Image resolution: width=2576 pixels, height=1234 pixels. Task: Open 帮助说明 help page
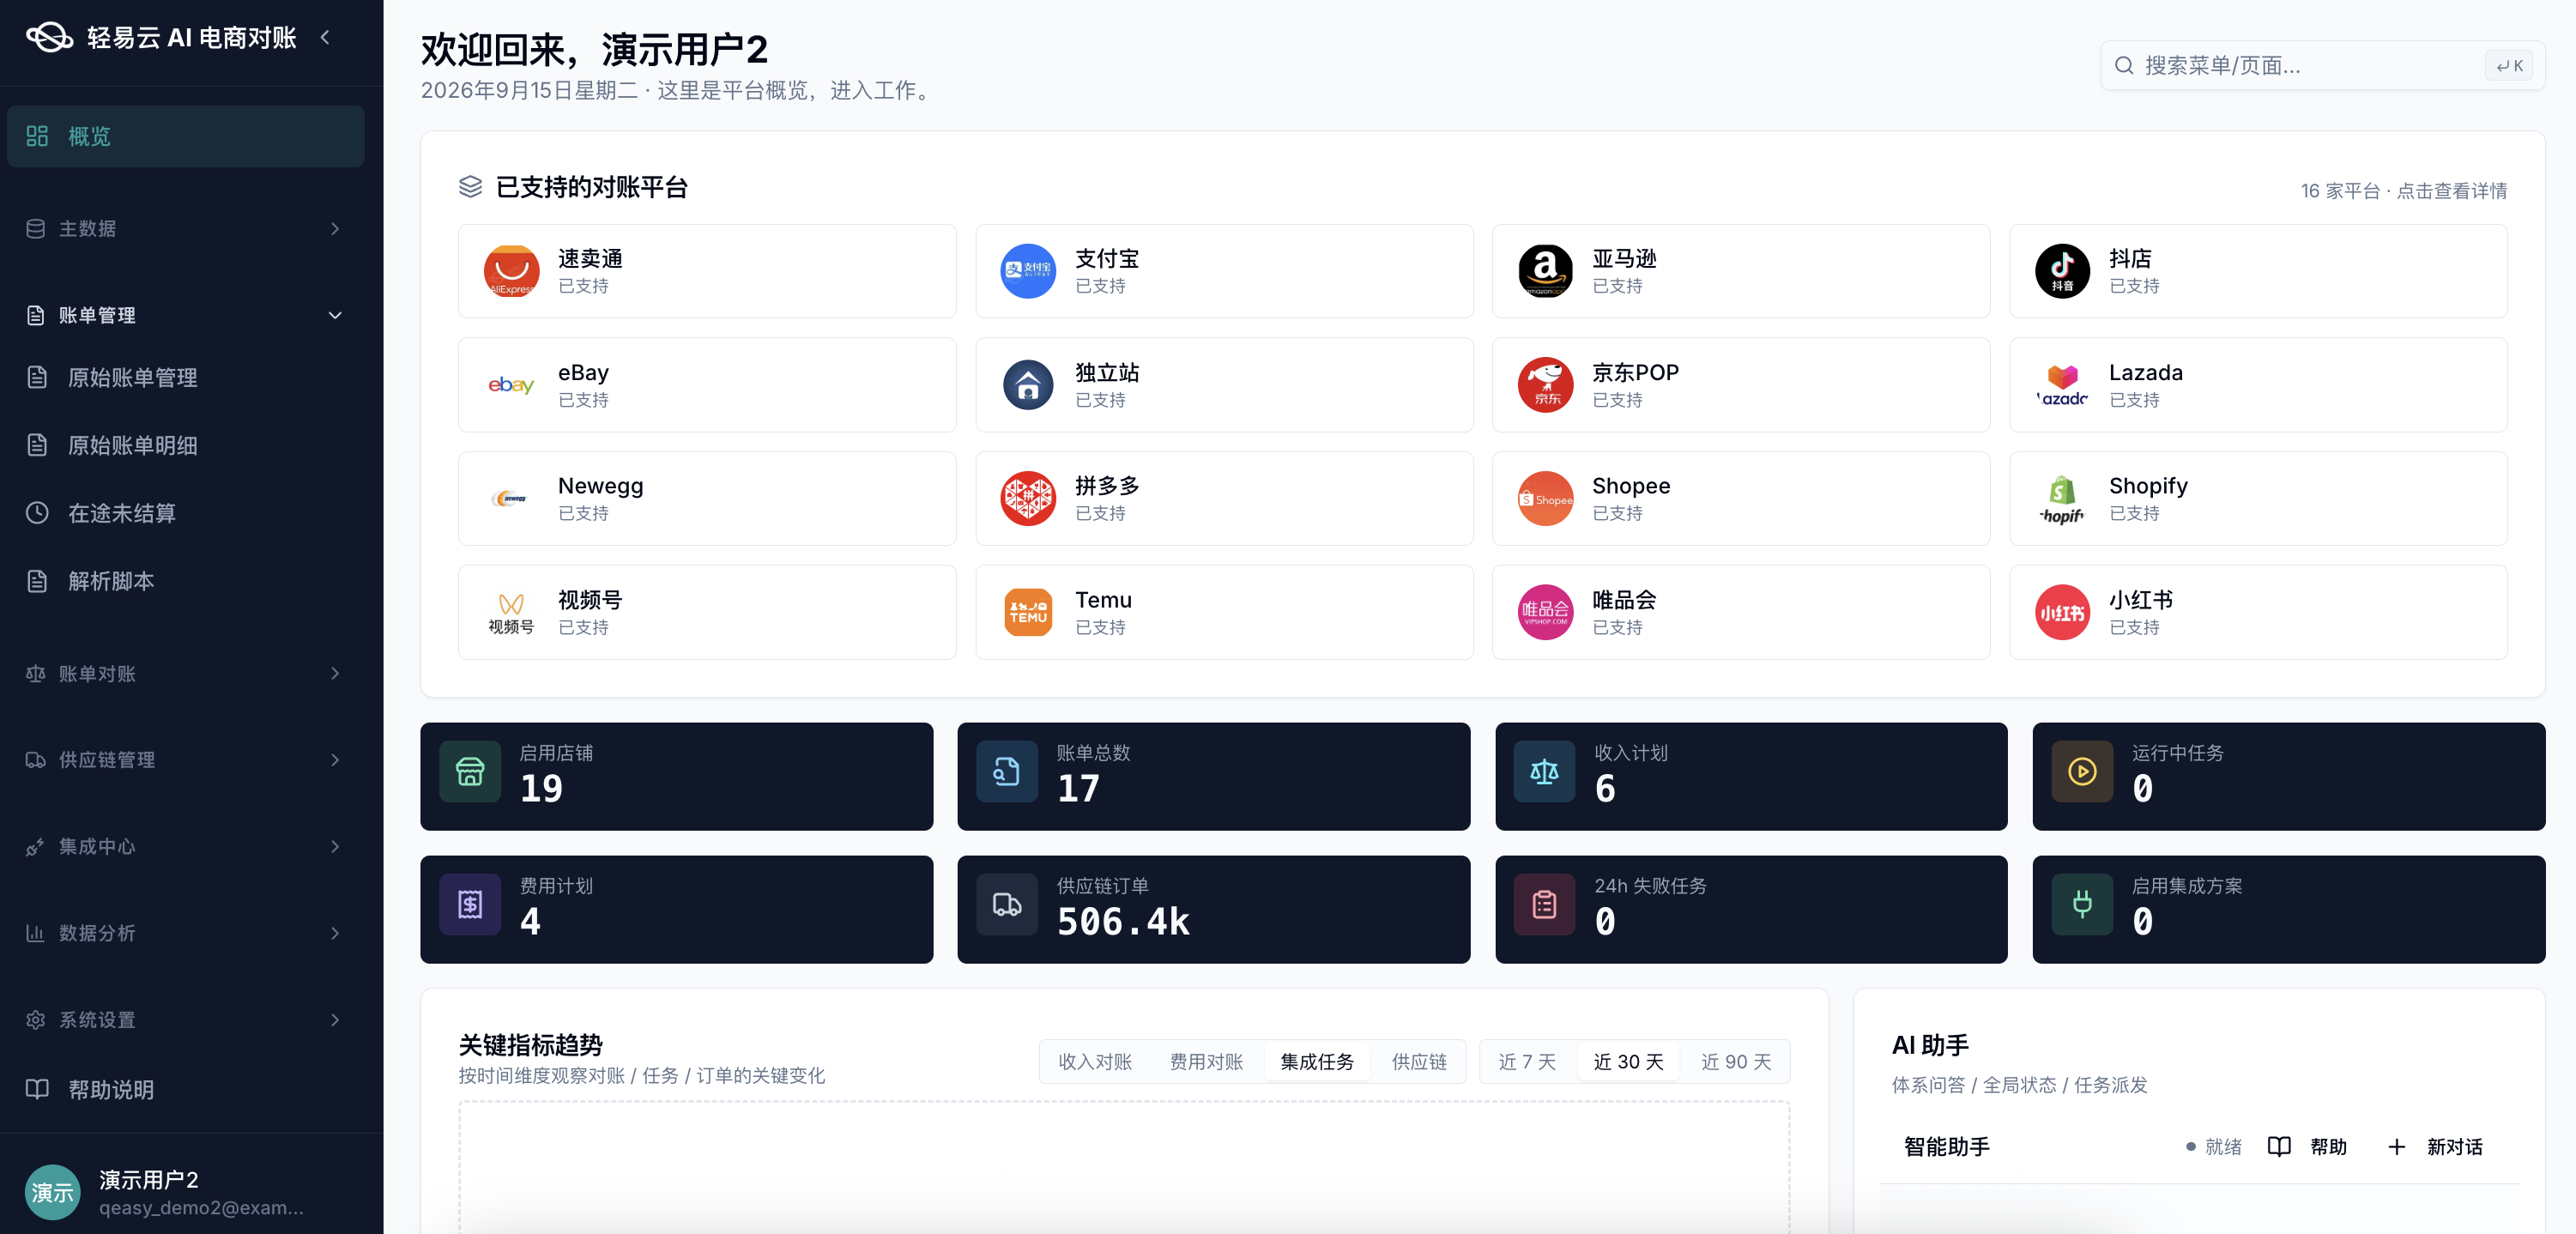pyautogui.click(x=185, y=1089)
